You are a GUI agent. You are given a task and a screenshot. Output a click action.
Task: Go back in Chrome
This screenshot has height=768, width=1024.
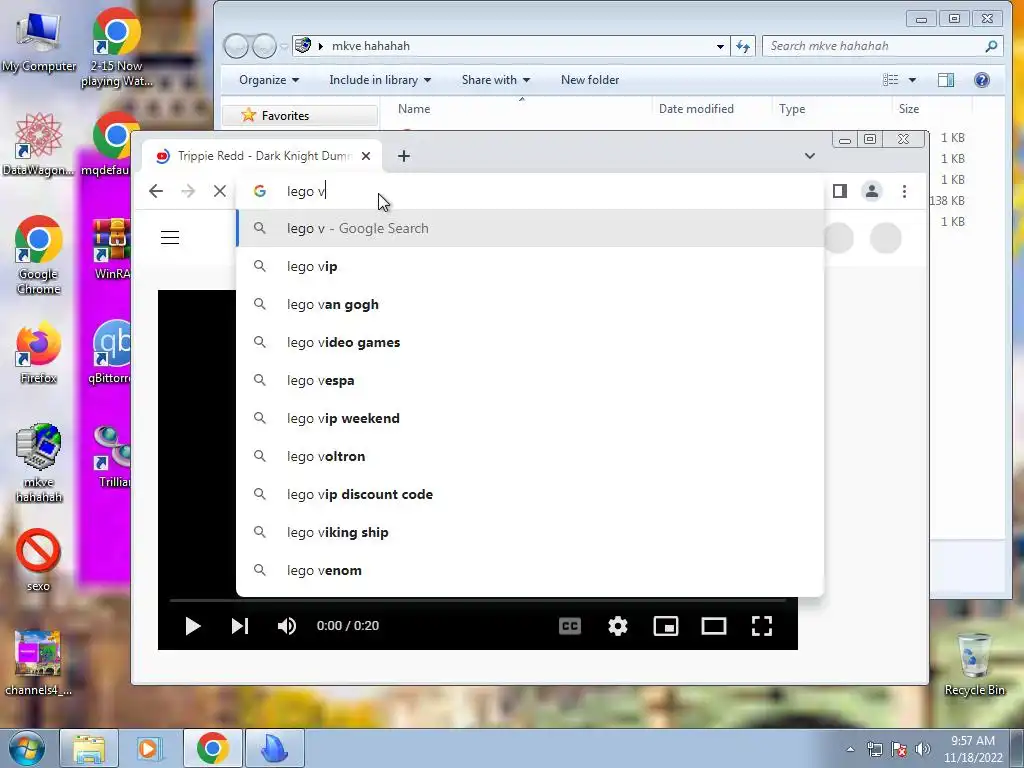click(x=155, y=191)
